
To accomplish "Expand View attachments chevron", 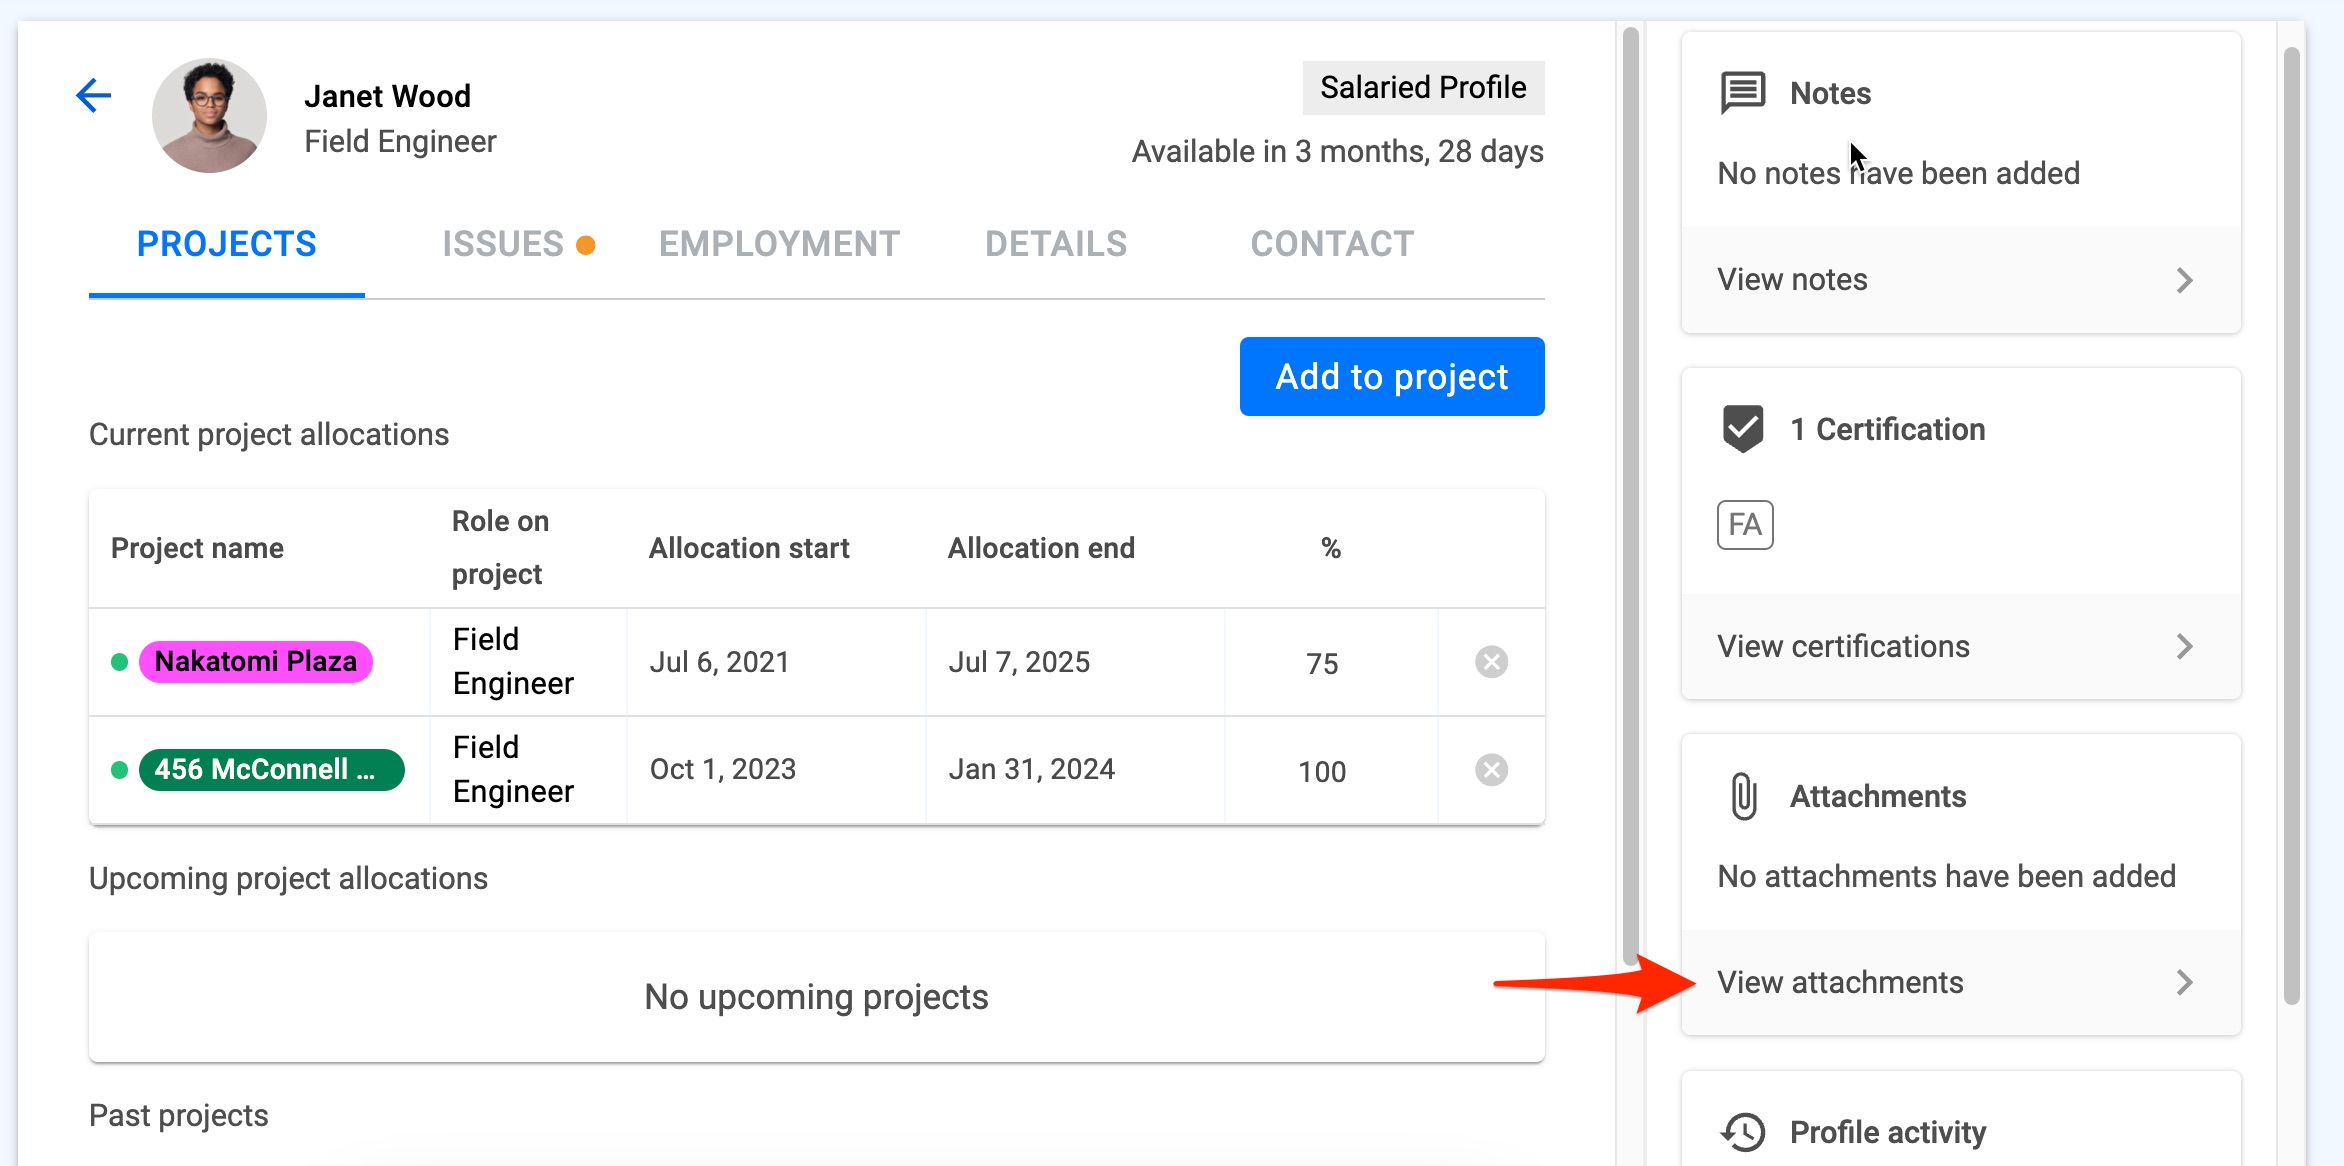I will (2185, 982).
